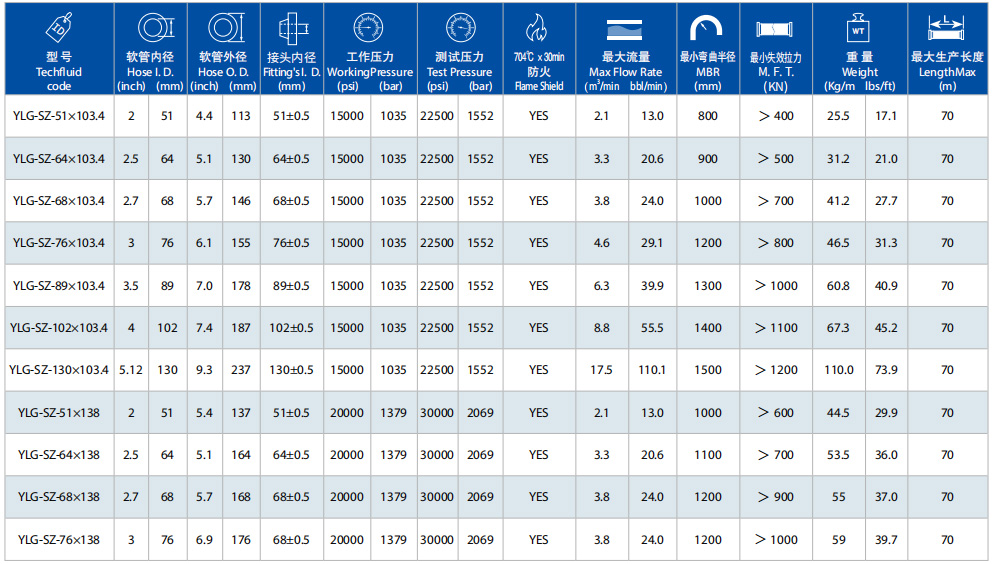993x564 pixels.
Task: Click the > 1200 M.F.T. value
Action: coord(776,370)
